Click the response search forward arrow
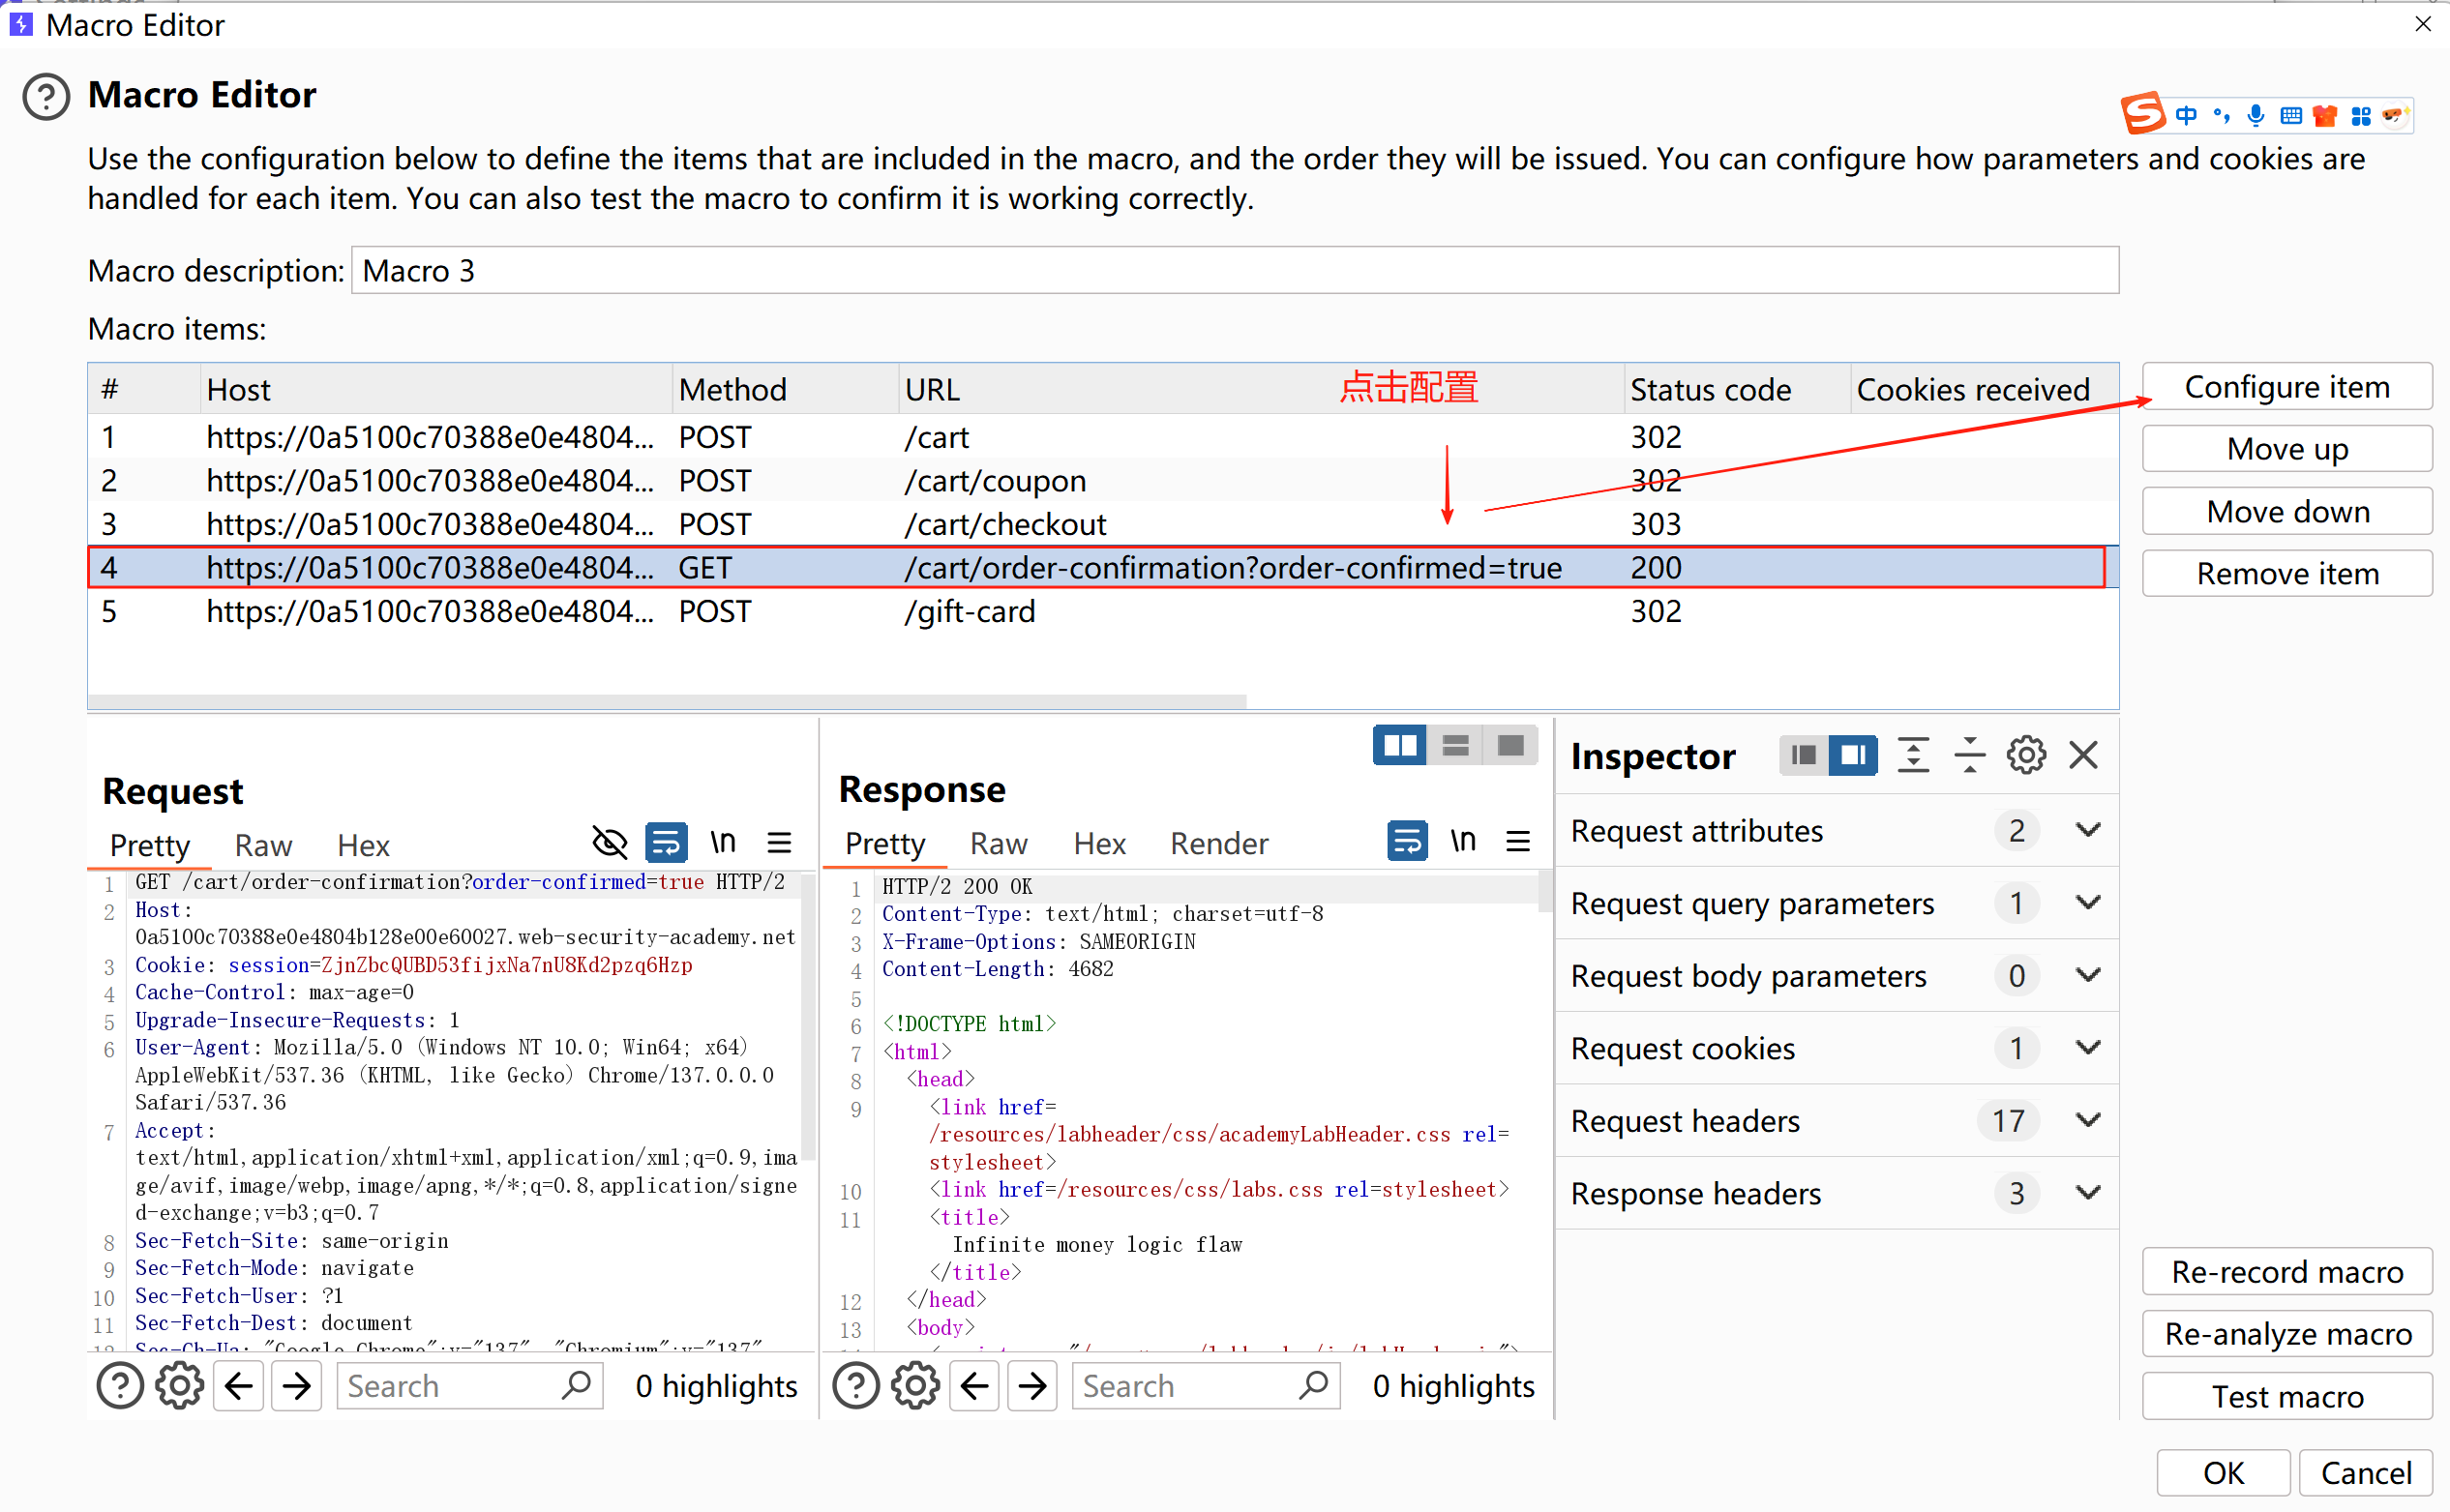This screenshot has width=2450, height=1512. [1033, 1386]
